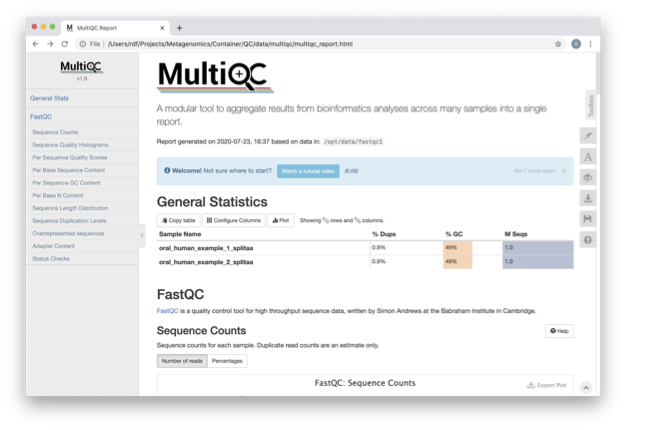Switch plot to Percentages
Image resolution: width=650 pixels, height=430 pixels.
(227, 361)
